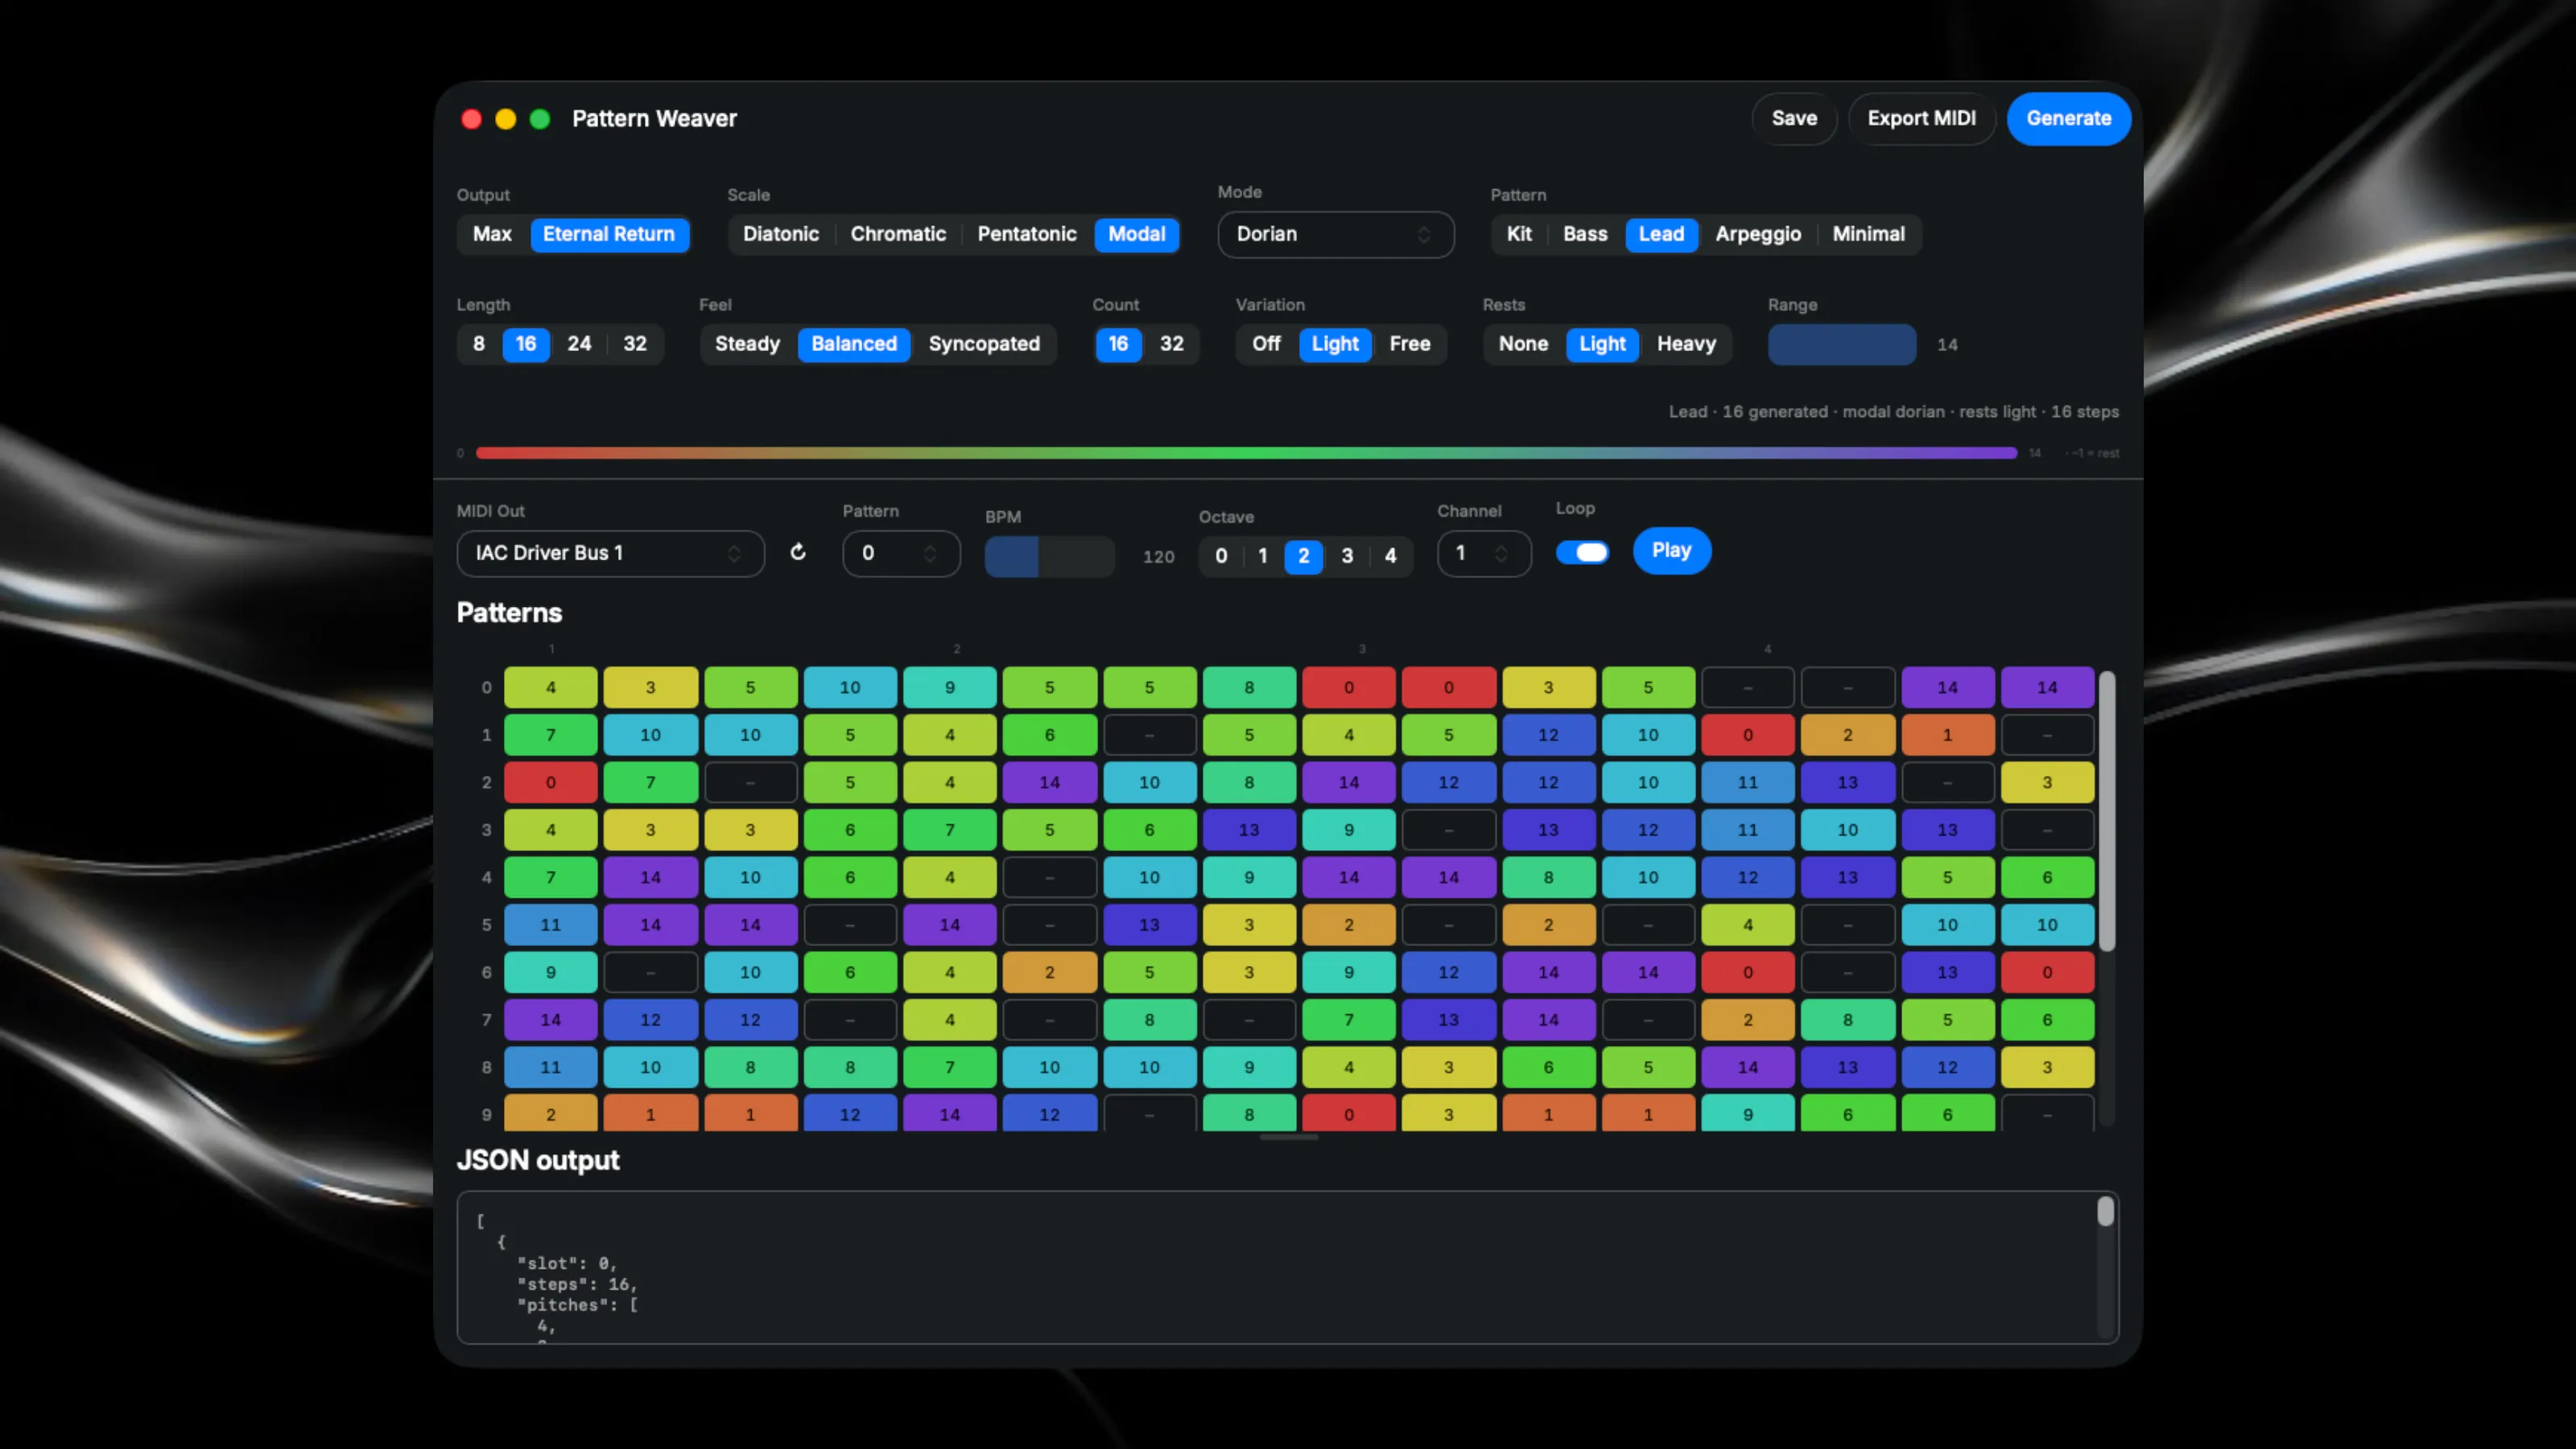Set Rests to Heavy

1686,344
